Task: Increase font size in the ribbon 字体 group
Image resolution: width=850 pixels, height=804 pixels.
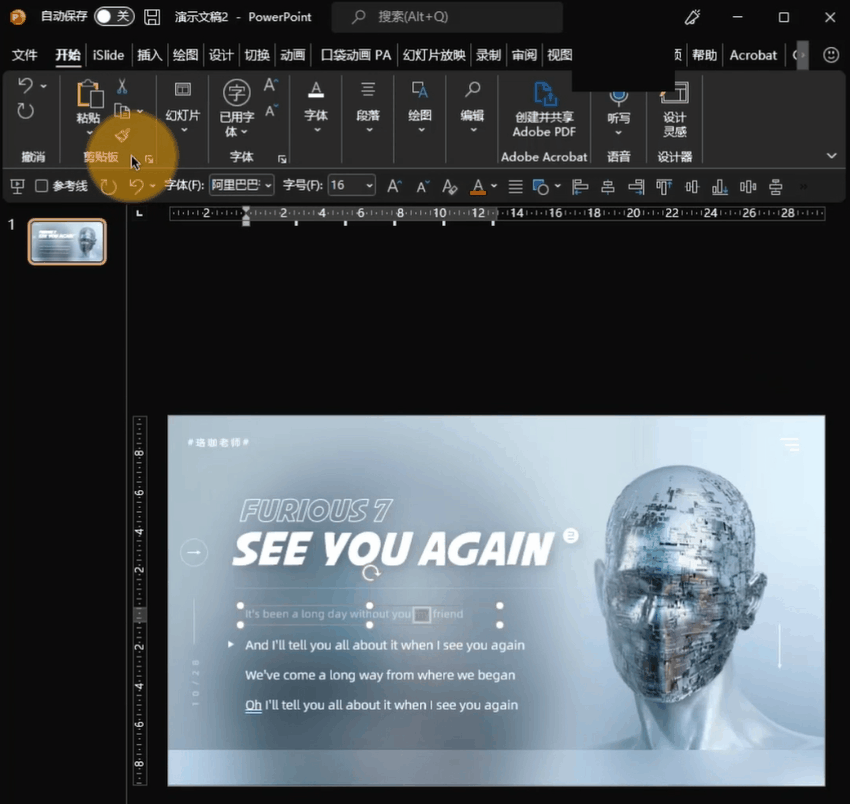Action: 271,85
